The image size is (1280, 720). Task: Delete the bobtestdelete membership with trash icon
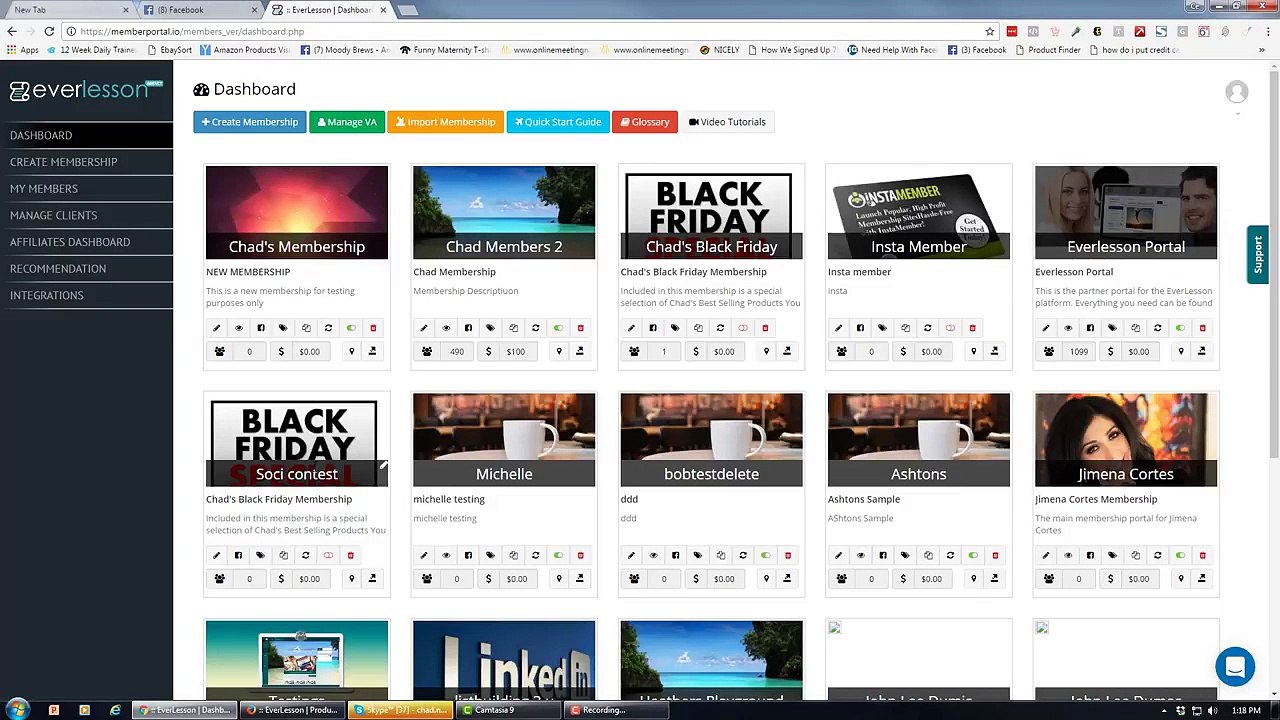point(788,555)
